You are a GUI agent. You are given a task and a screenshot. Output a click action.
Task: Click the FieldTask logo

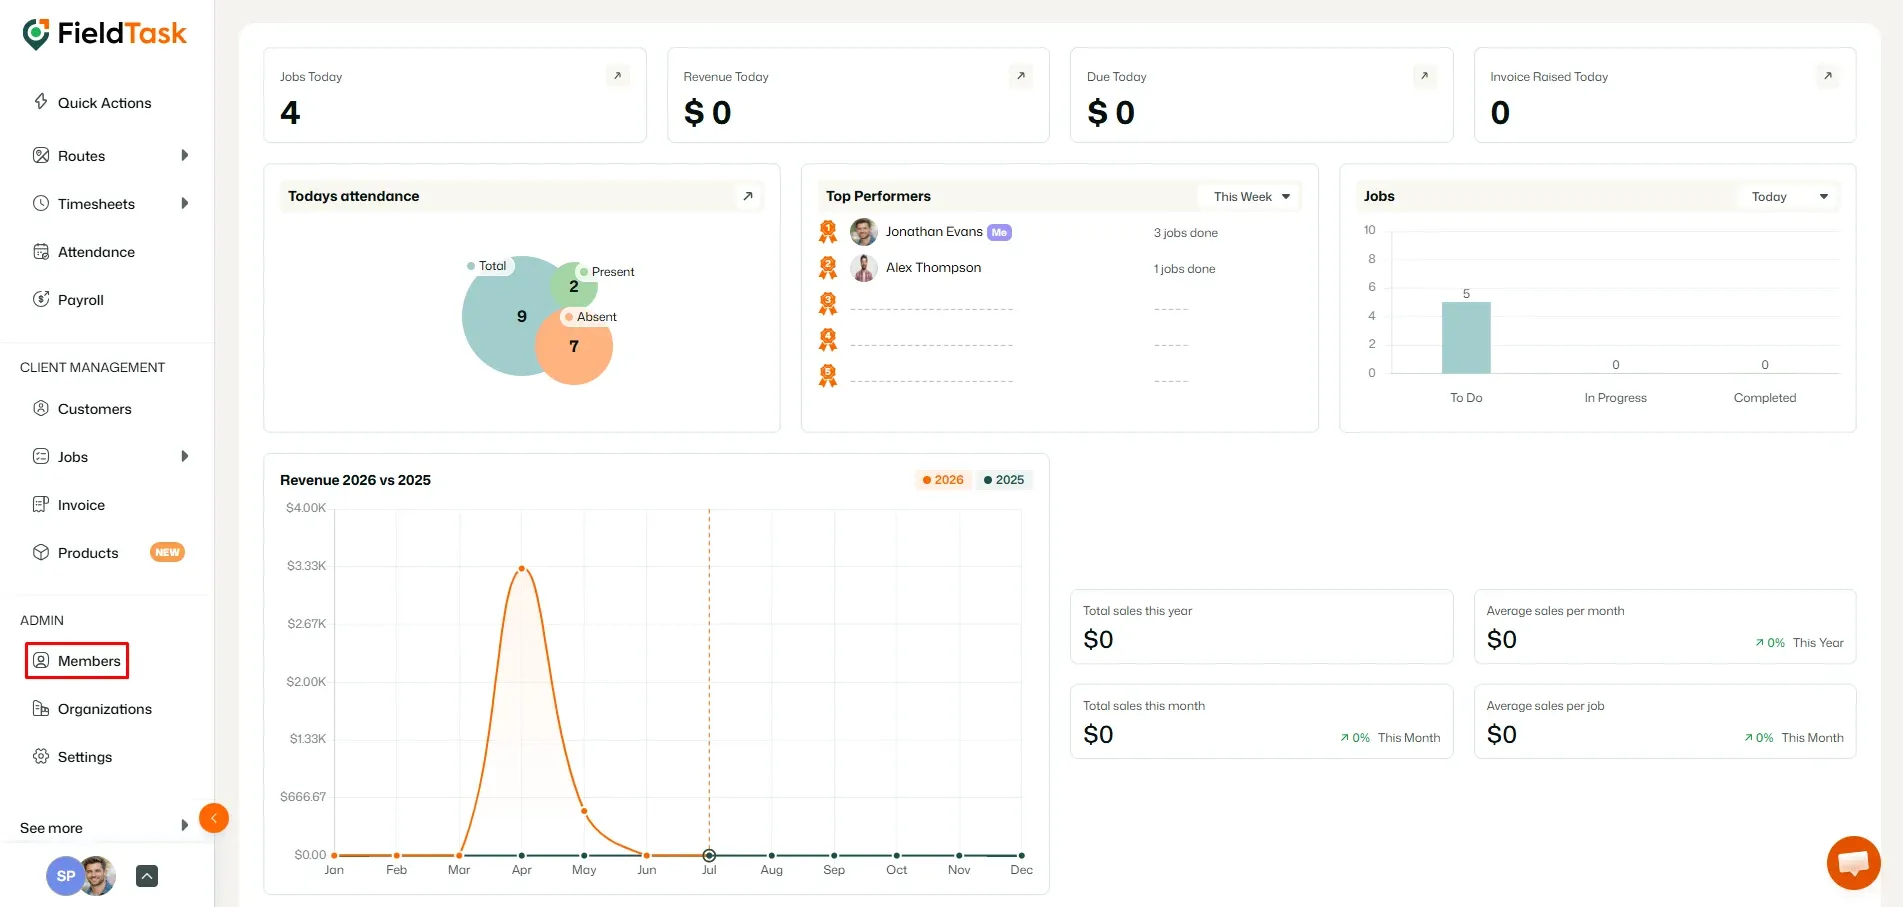point(104,34)
